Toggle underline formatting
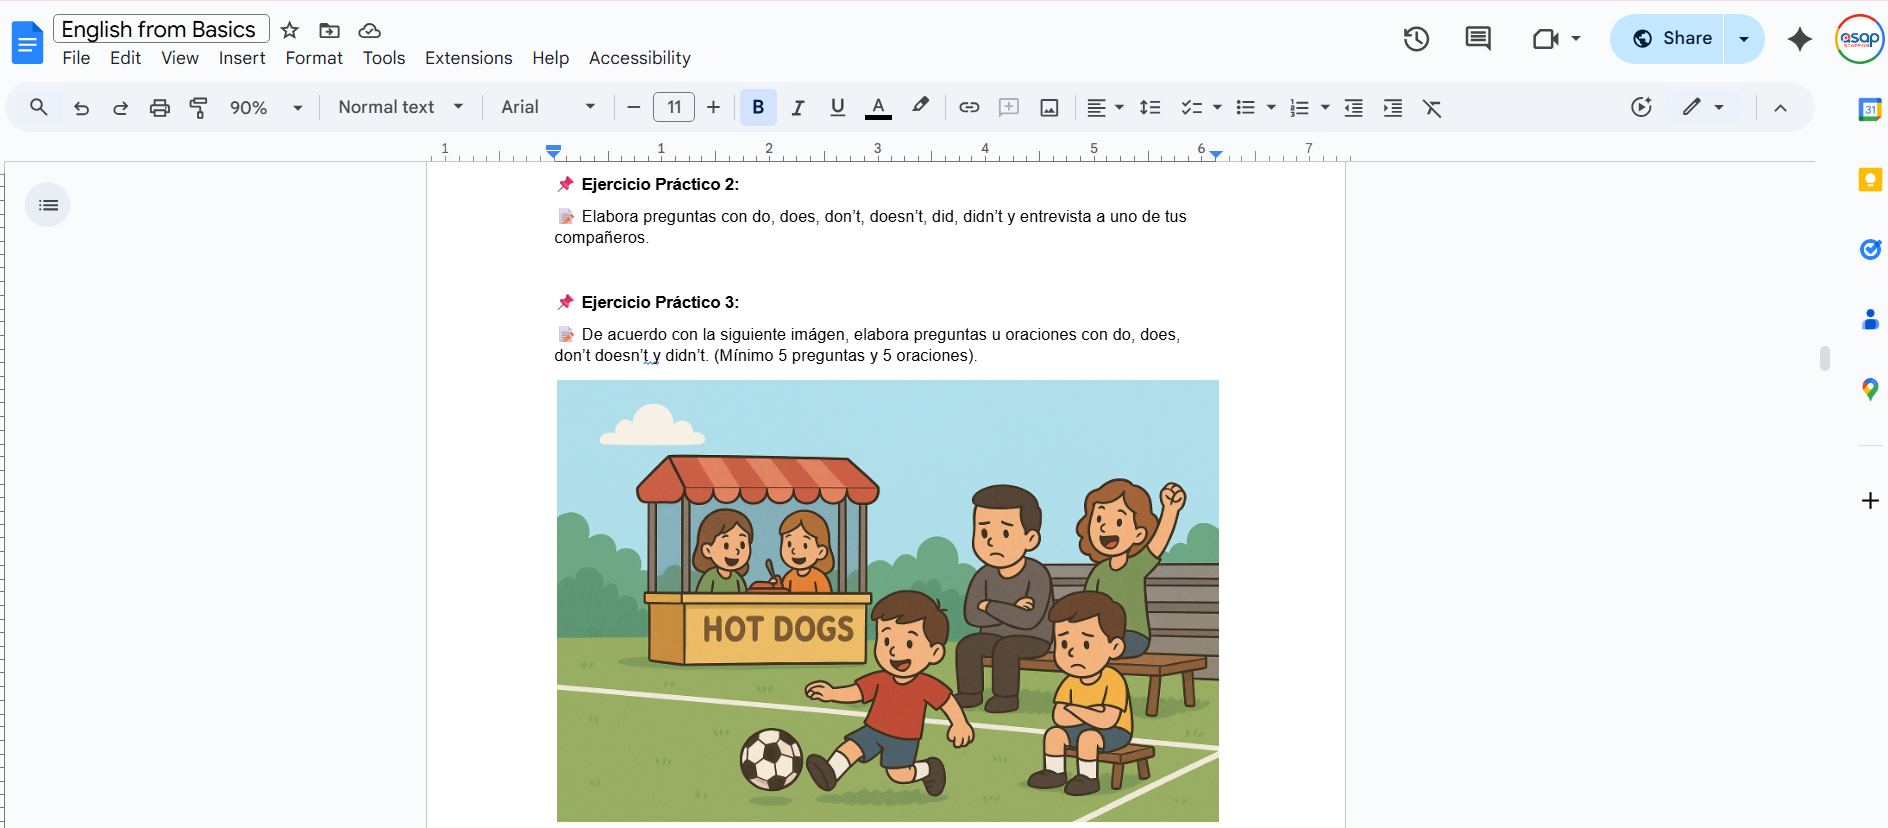 pos(838,108)
